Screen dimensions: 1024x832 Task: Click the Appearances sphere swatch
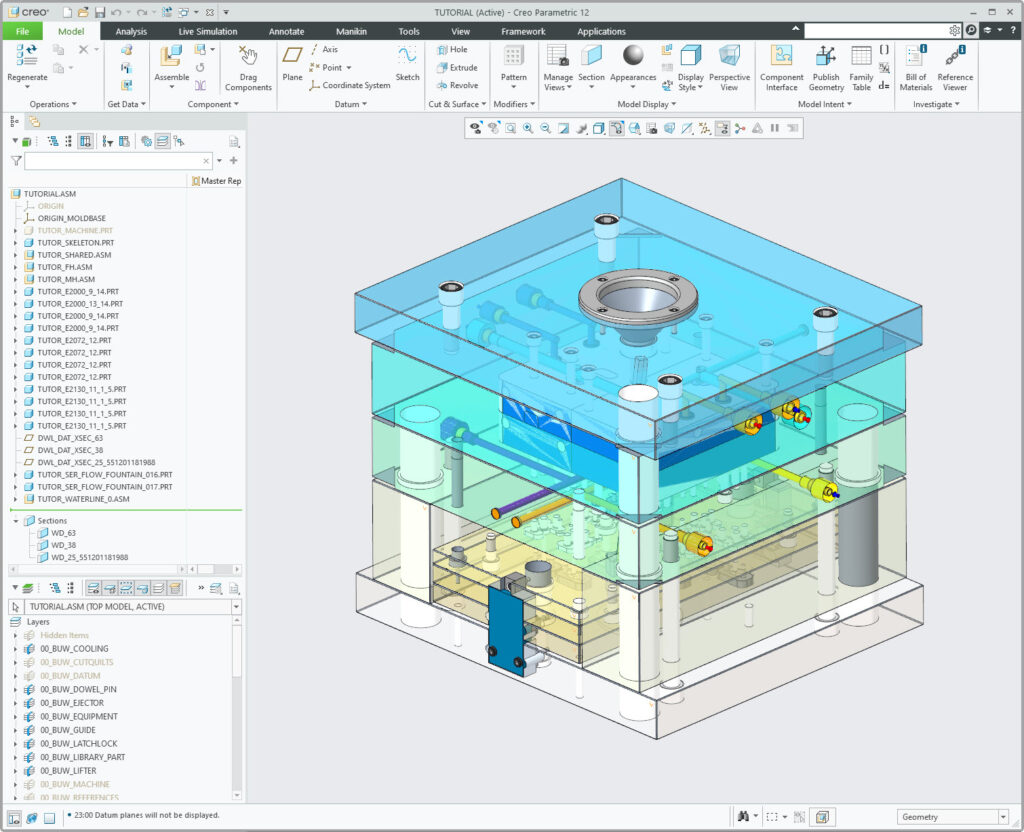click(x=633, y=56)
